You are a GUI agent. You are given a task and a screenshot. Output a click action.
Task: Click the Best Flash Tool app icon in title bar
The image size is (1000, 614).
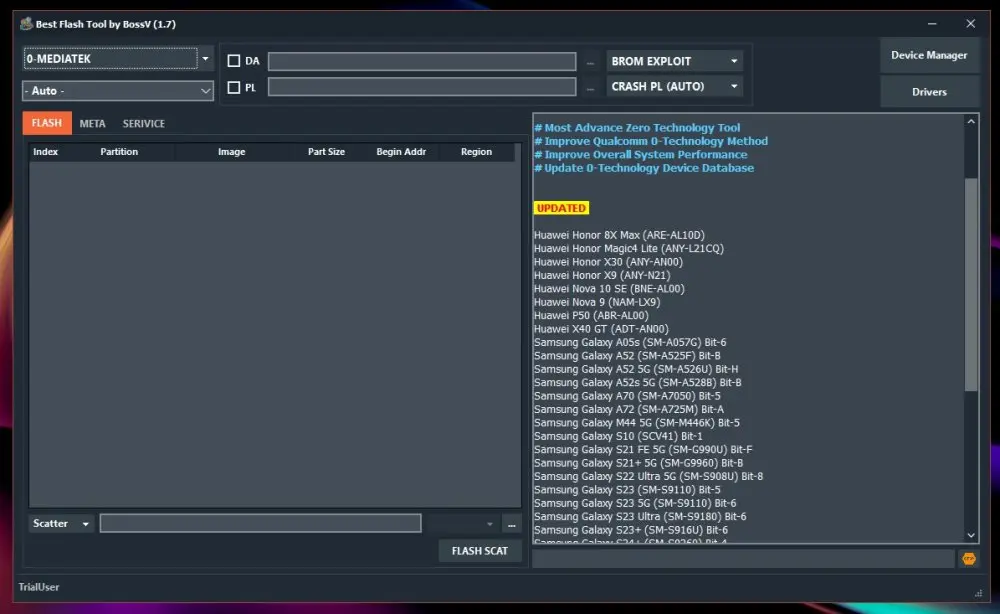26,24
